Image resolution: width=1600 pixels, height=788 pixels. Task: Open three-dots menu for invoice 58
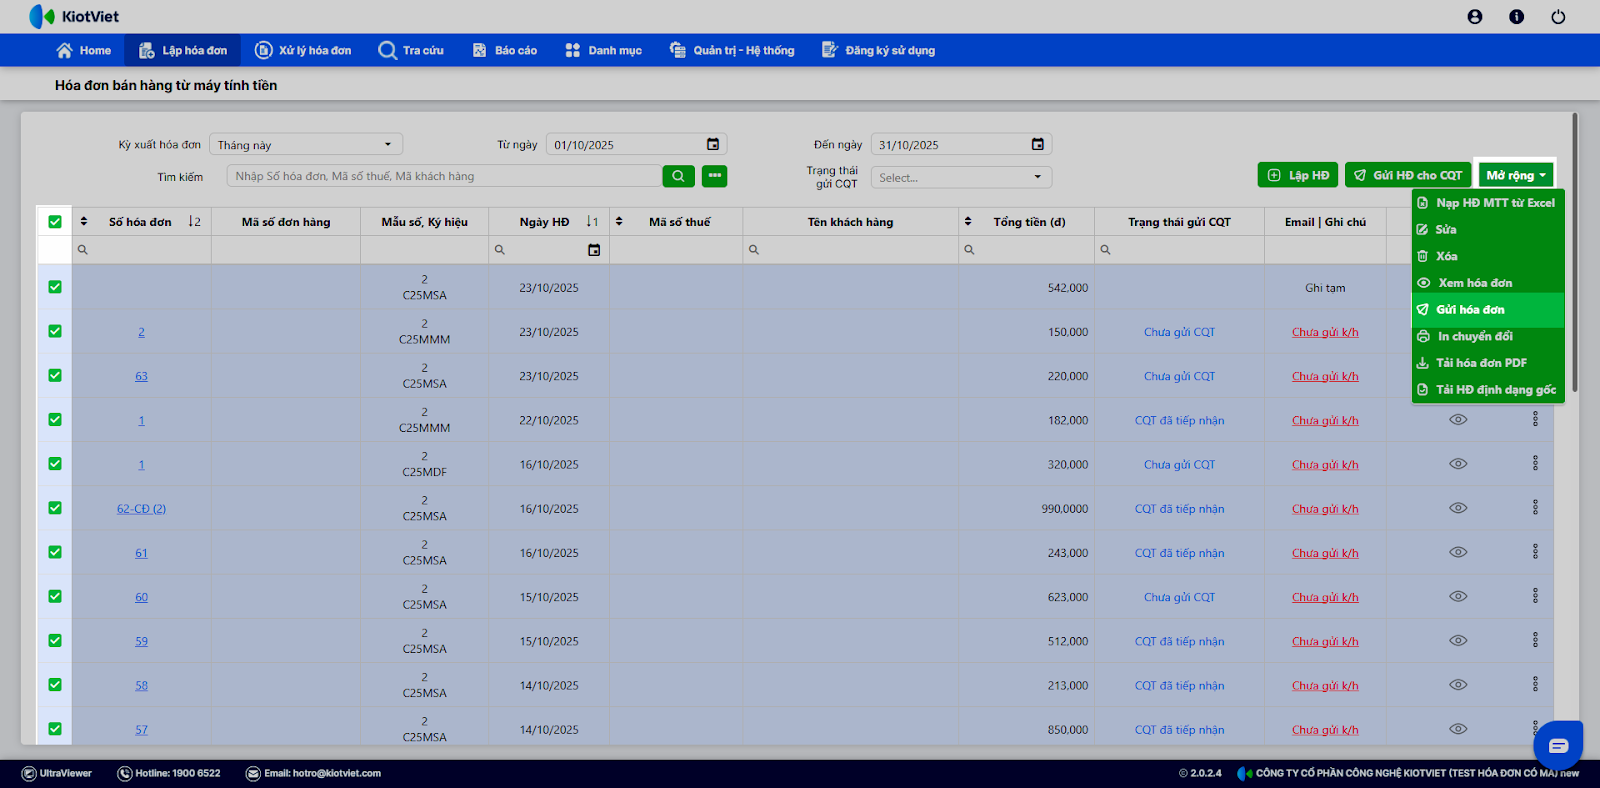point(1535,685)
